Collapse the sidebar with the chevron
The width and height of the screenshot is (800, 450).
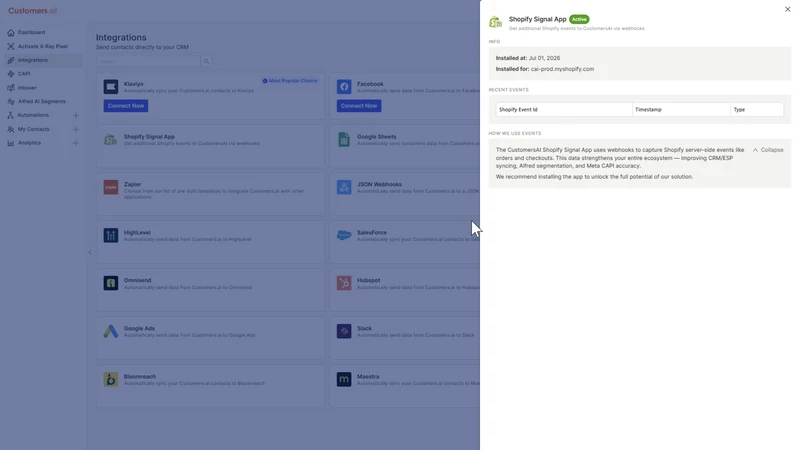pyautogui.click(x=90, y=252)
